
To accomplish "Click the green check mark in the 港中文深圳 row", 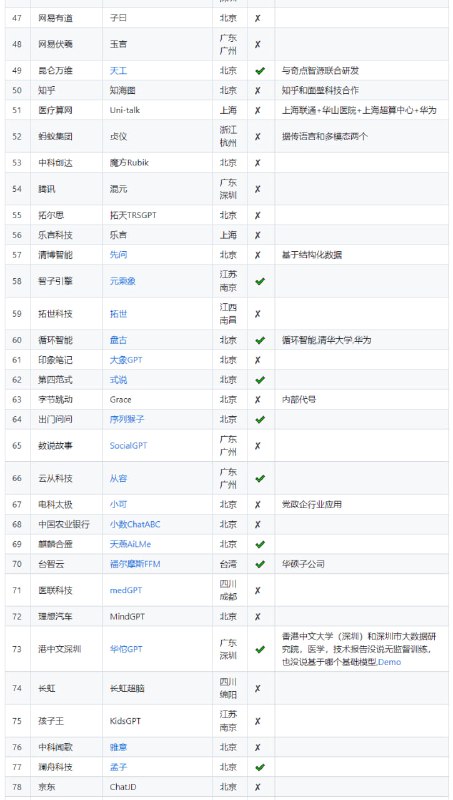I will click(x=260, y=649).
